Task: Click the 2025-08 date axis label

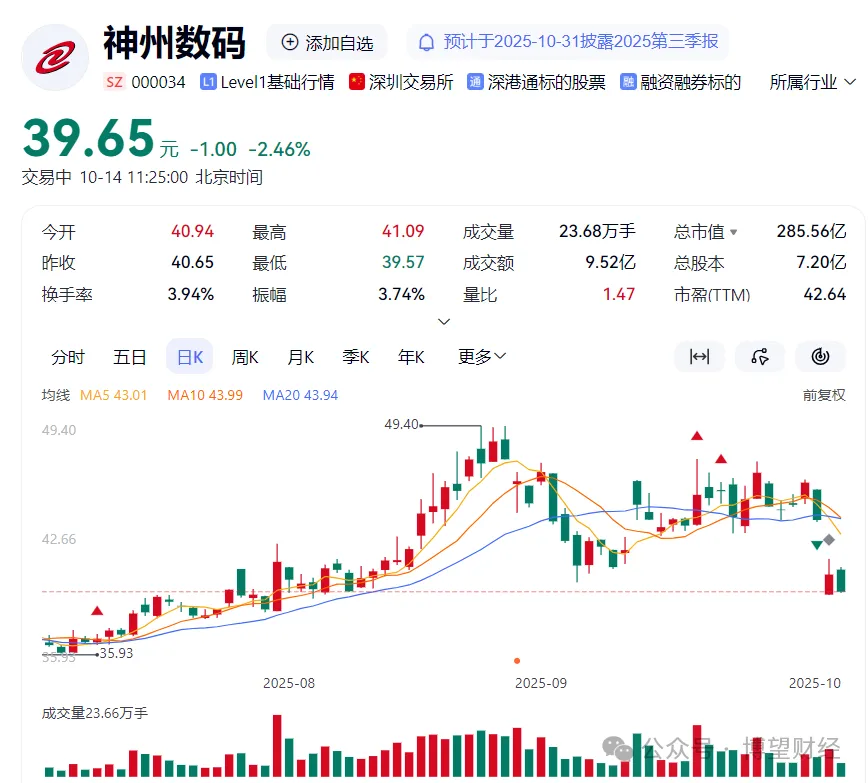Action: click(289, 683)
